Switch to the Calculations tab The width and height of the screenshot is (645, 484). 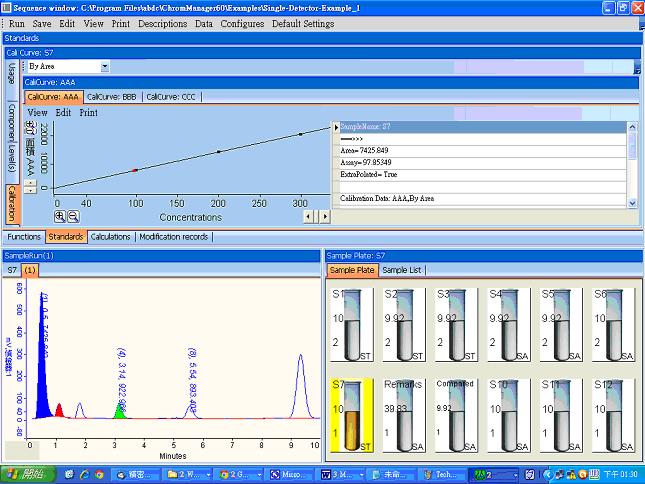(110, 237)
